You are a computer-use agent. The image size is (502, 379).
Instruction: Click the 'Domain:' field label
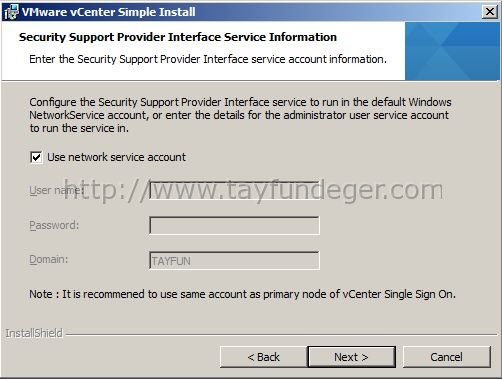49,259
